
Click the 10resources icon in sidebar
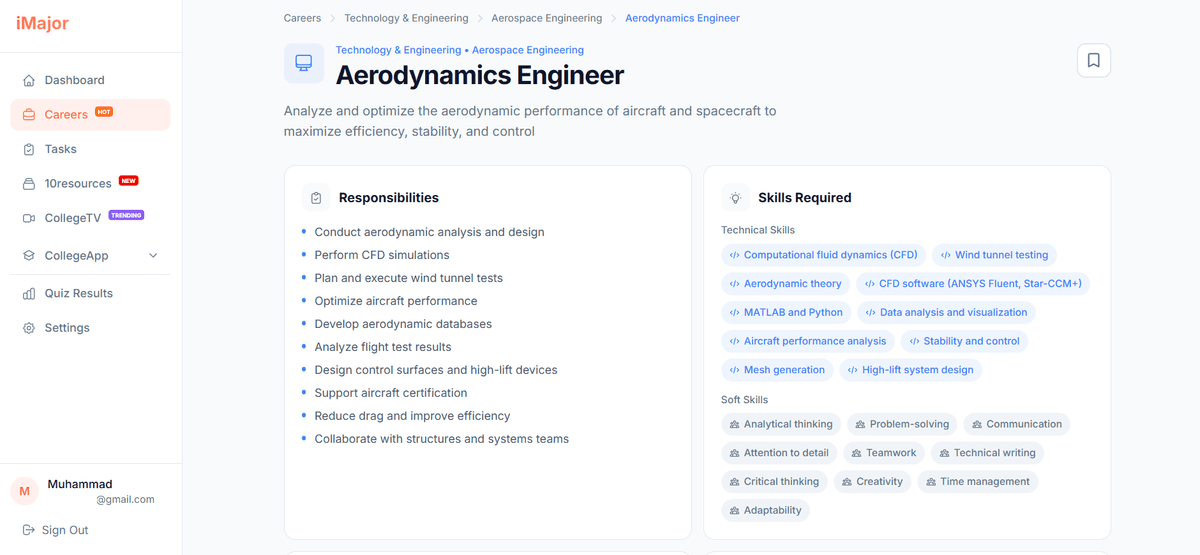(x=29, y=184)
